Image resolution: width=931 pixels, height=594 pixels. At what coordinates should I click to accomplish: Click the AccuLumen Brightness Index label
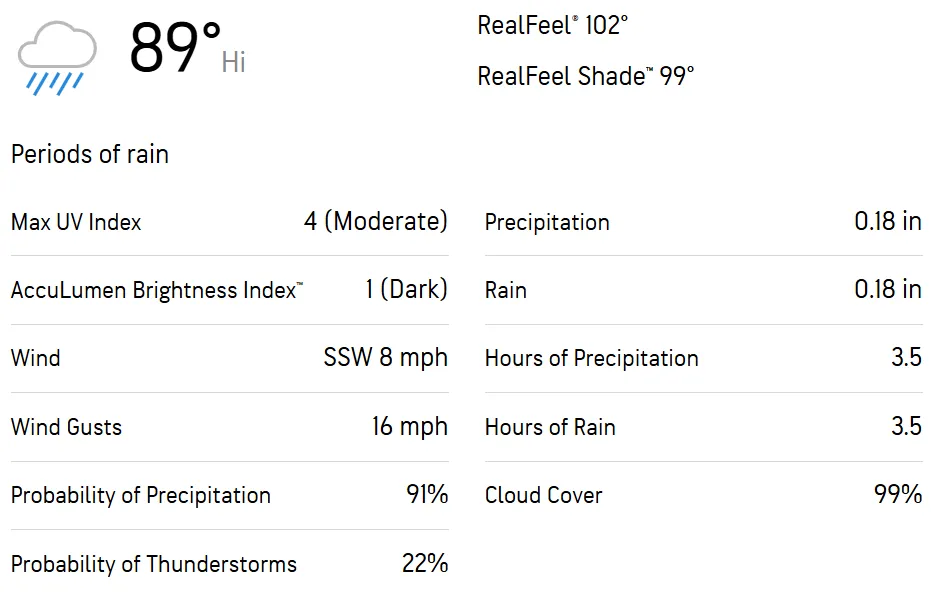pos(157,290)
